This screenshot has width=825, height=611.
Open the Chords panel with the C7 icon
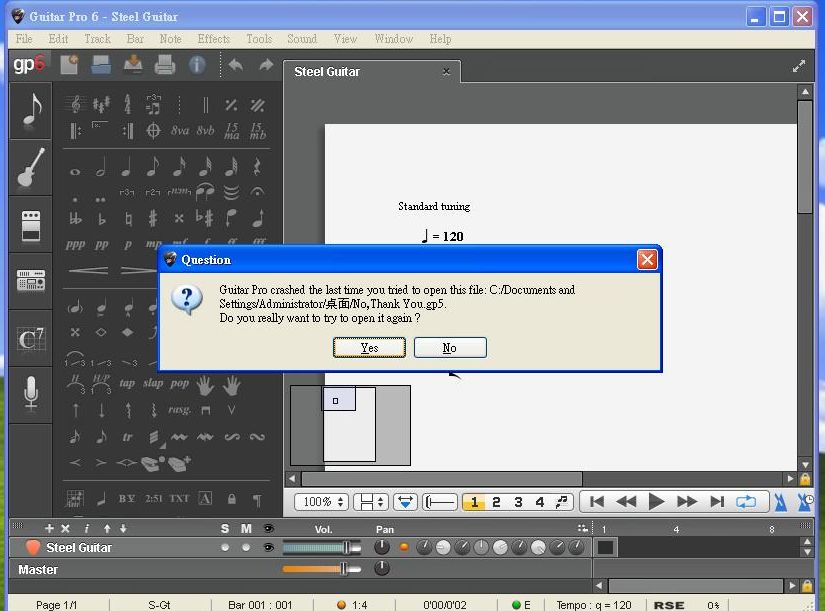point(31,338)
